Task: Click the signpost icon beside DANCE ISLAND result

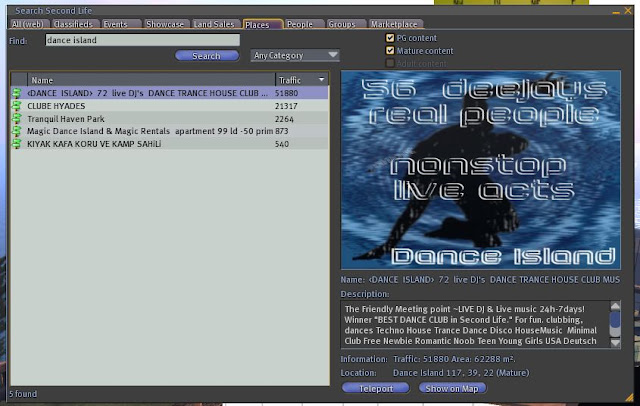Action: coord(17,93)
